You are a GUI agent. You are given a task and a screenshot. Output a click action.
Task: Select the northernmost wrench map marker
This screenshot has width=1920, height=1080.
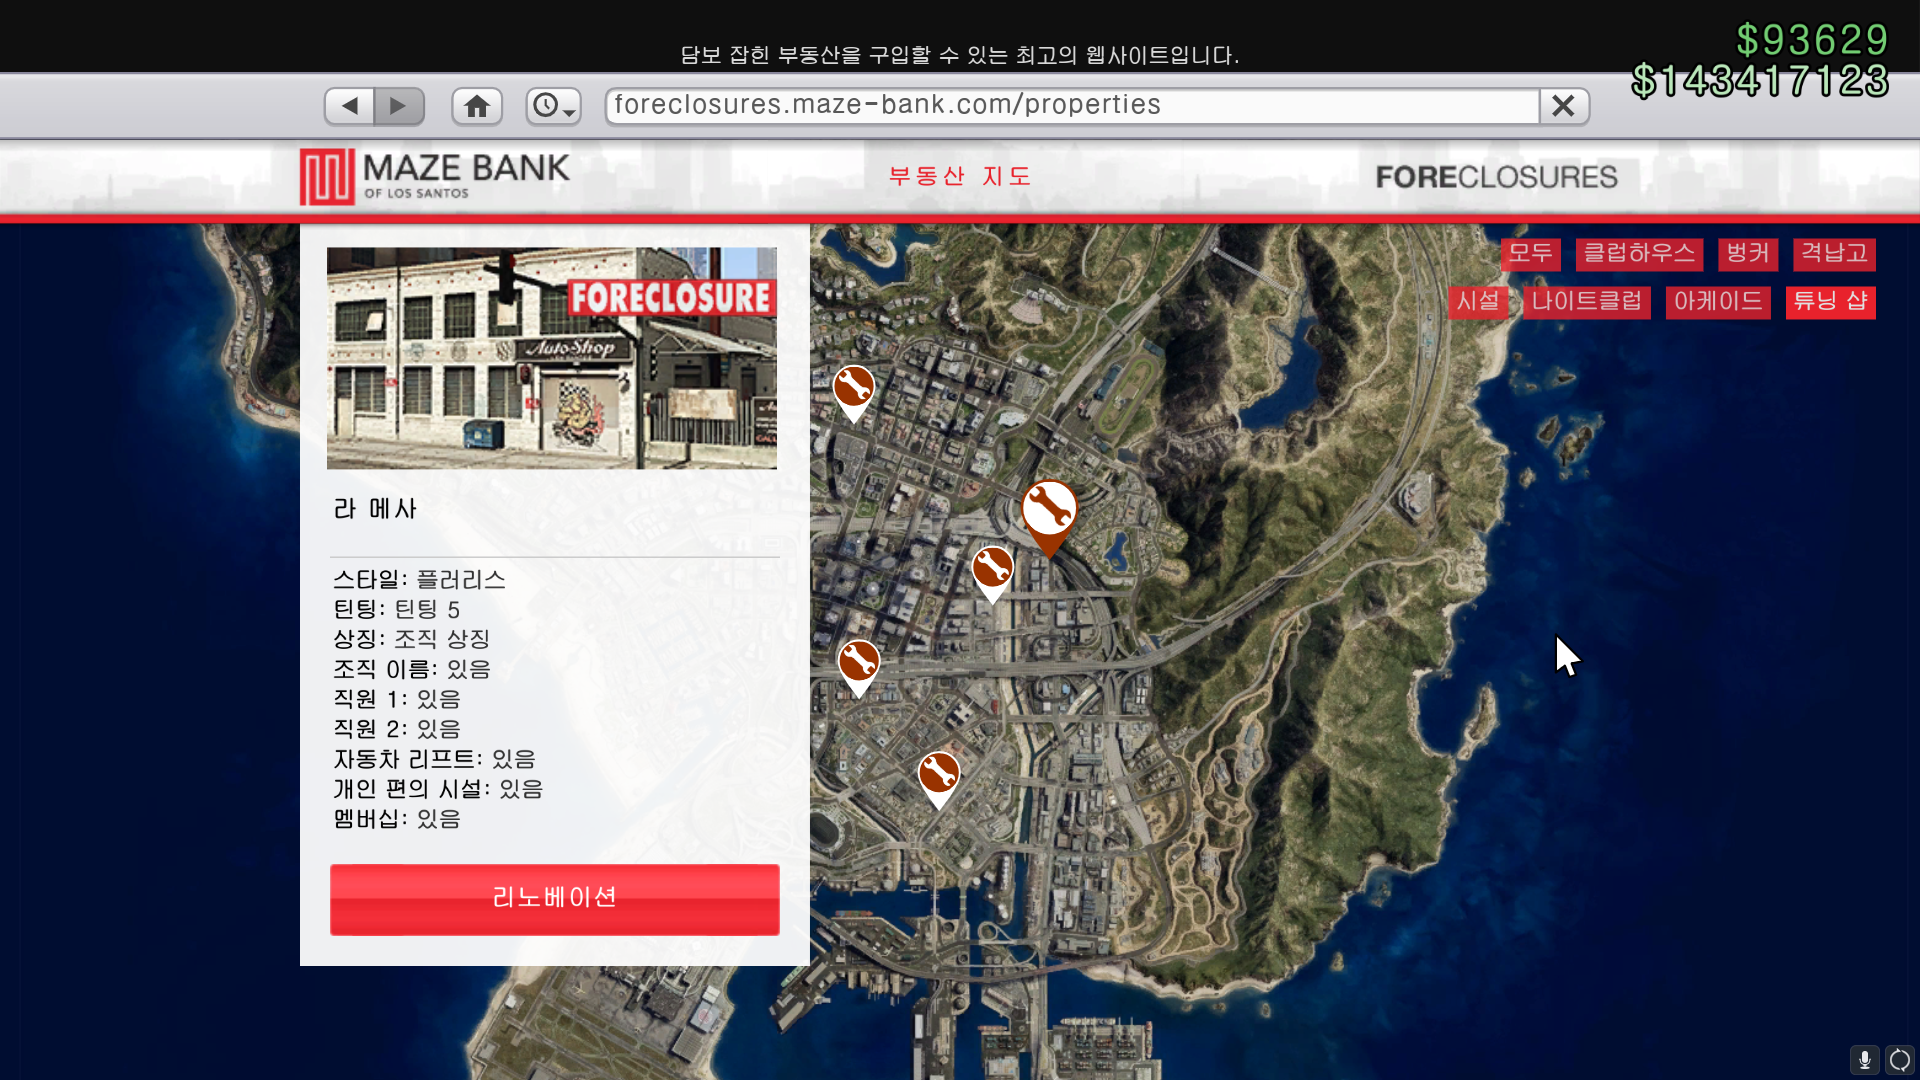pos(854,388)
